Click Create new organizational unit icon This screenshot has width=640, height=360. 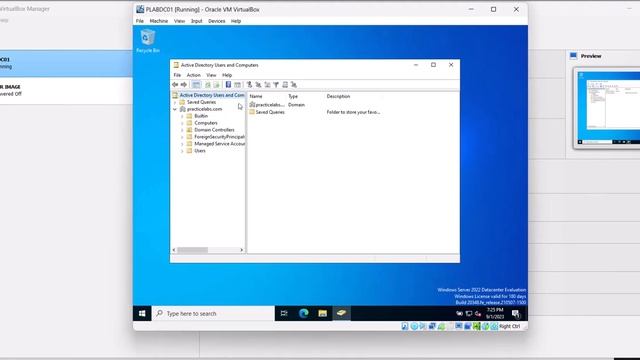pyautogui.click(x=267, y=84)
